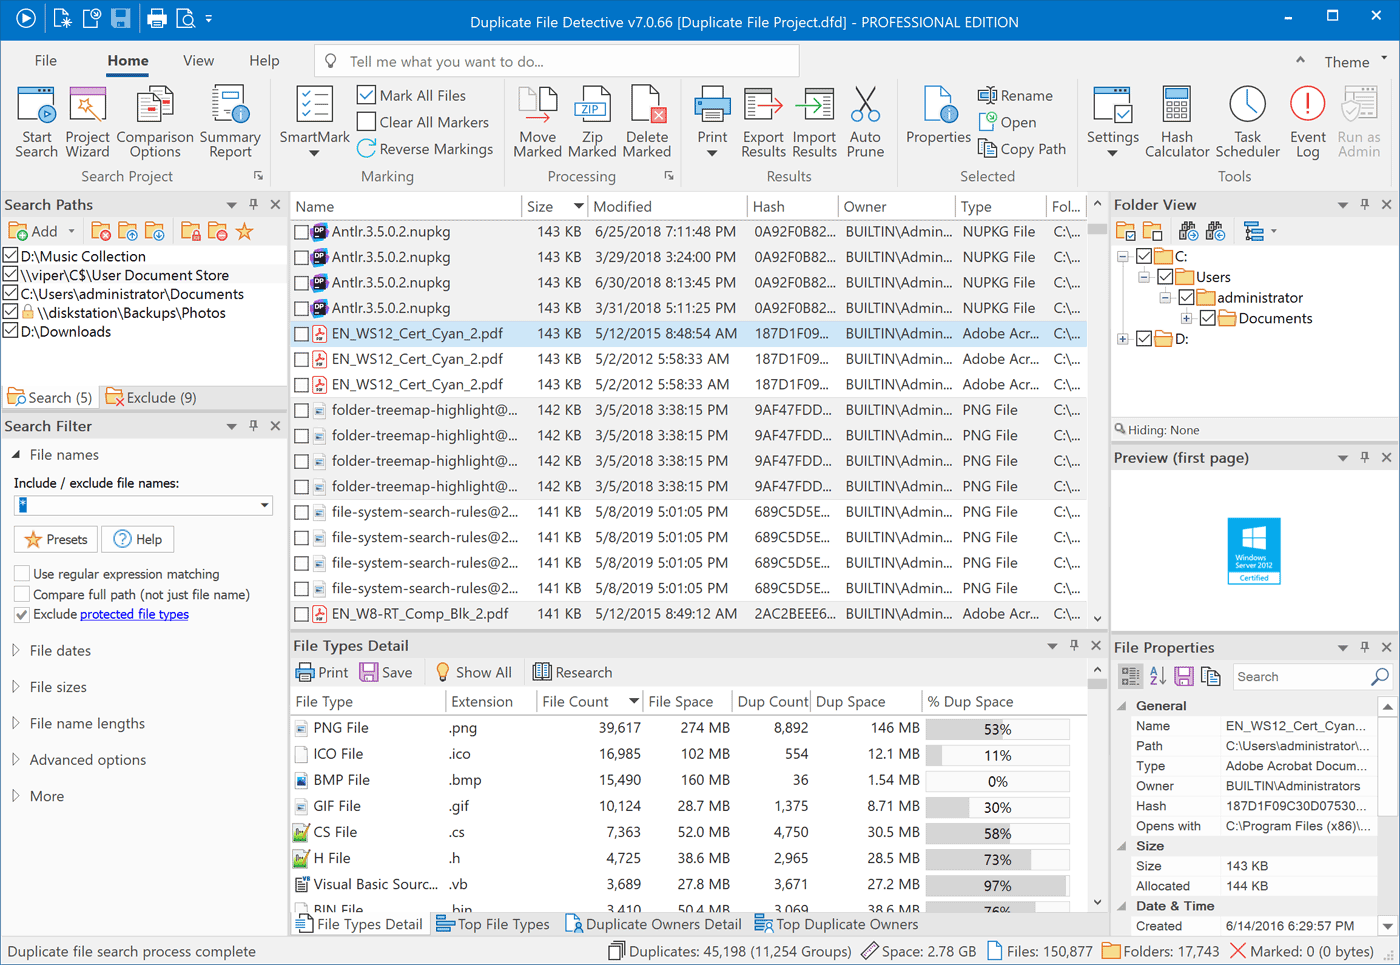Open the Task Scheduler
Screen dimensions: 1400x965
click(x=1247, y=121)
